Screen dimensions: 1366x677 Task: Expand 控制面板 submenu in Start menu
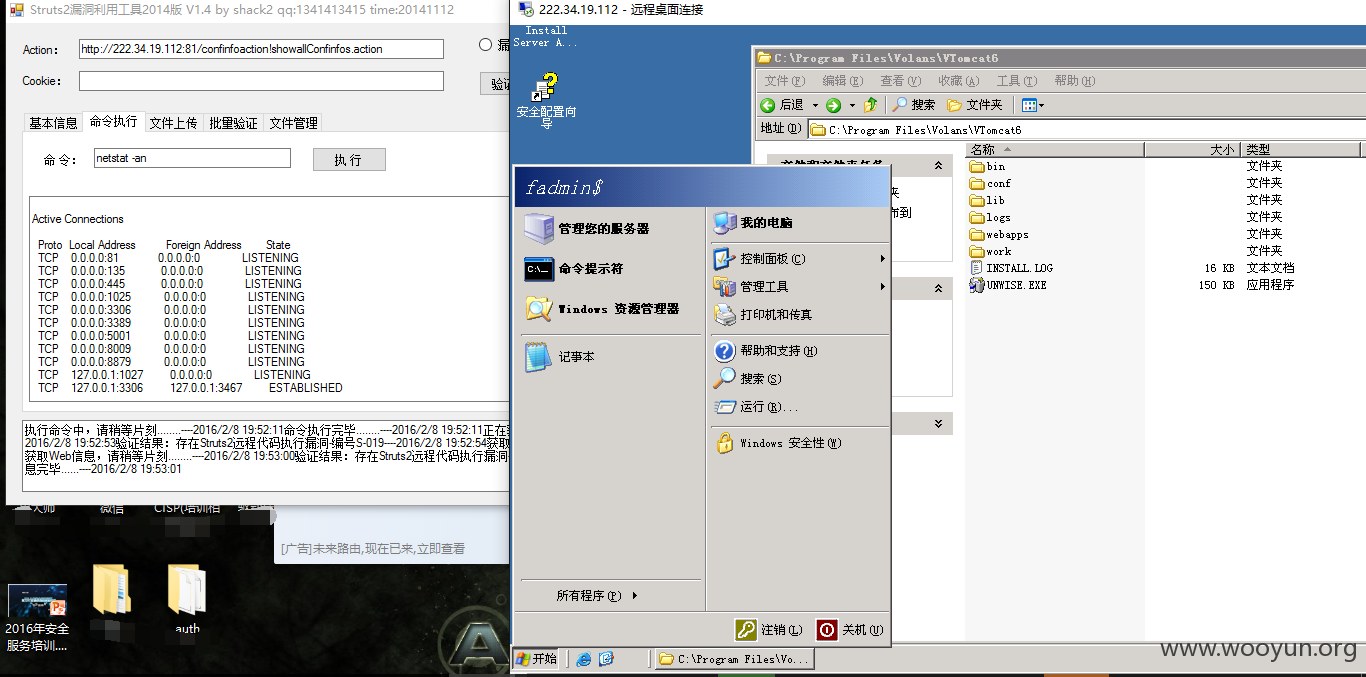pyautogui.click(x=883, y=259)
